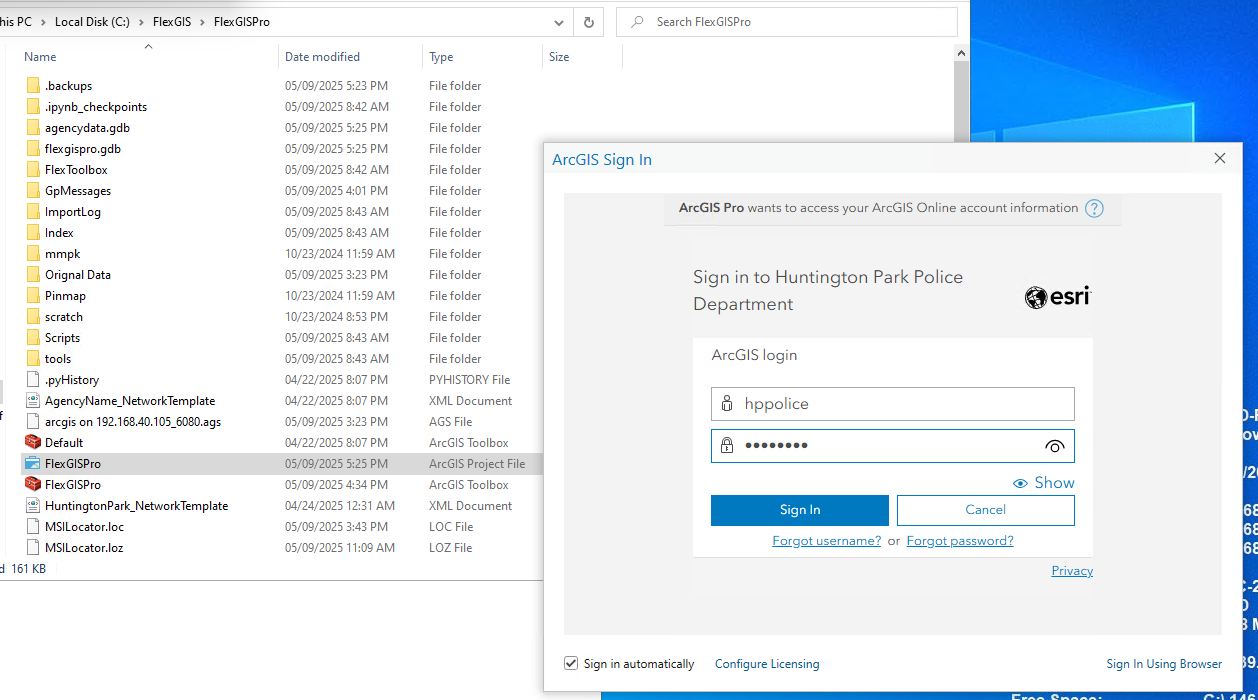Select HuntingtonPark_NetworkTemplate XML file icon
The height and width of the screenshot is (700, 1258).
pyautogui.click(x=33, y=506)
